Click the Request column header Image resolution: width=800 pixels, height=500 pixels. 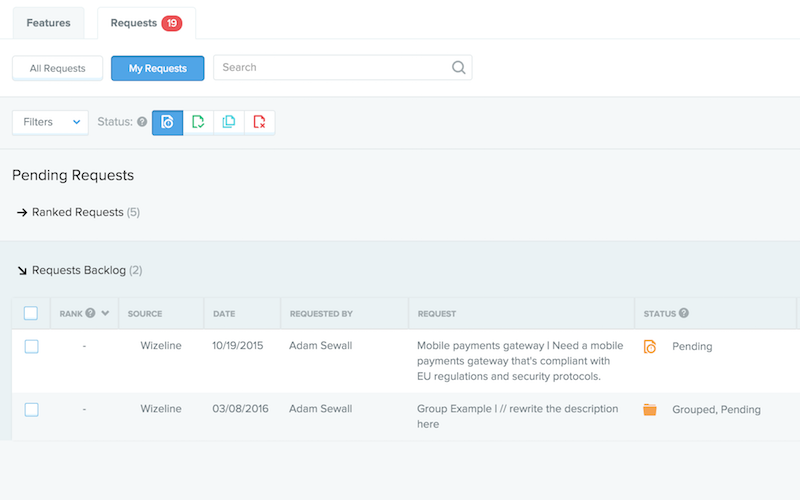point(437,314)
